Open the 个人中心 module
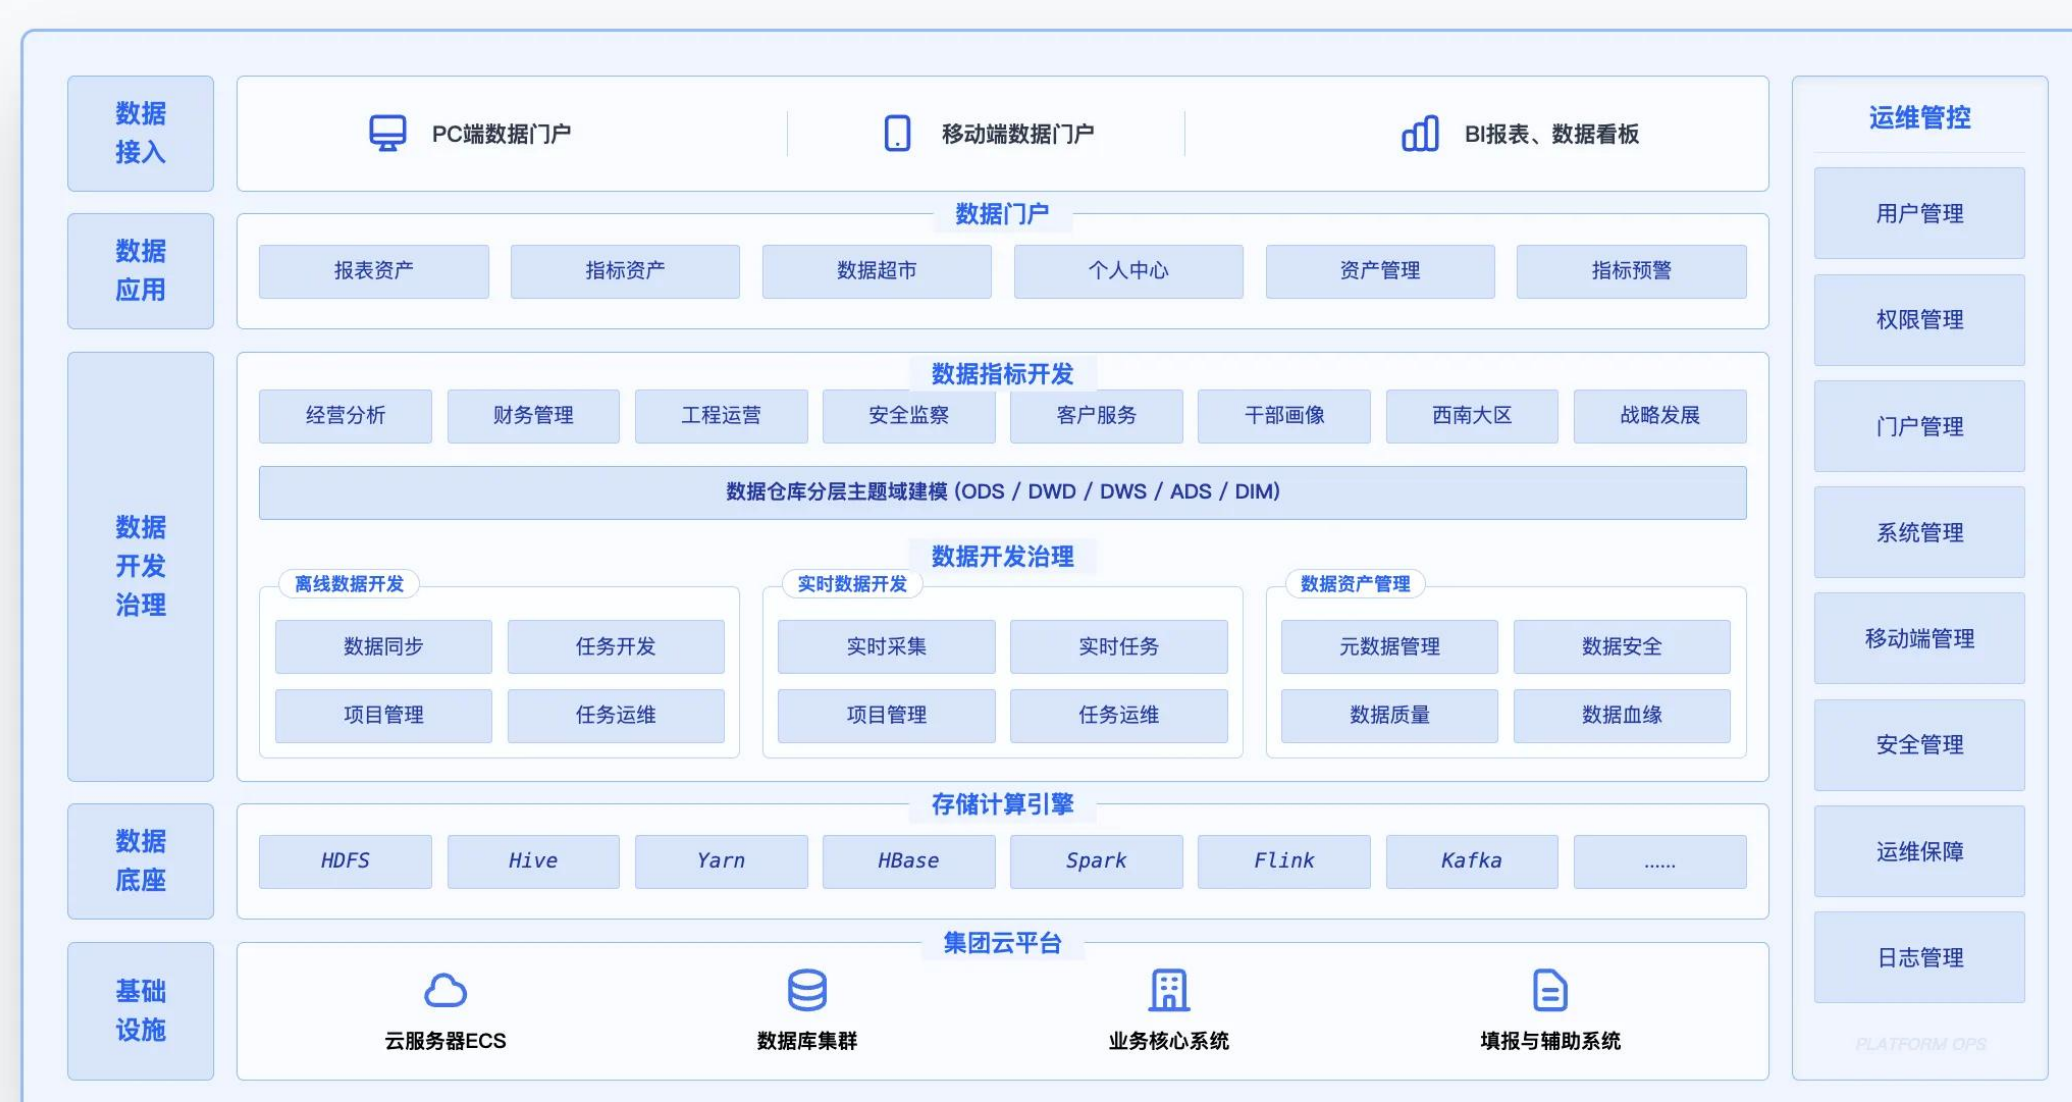The image size is (2072, 1102). click(x=1128, y=271)
